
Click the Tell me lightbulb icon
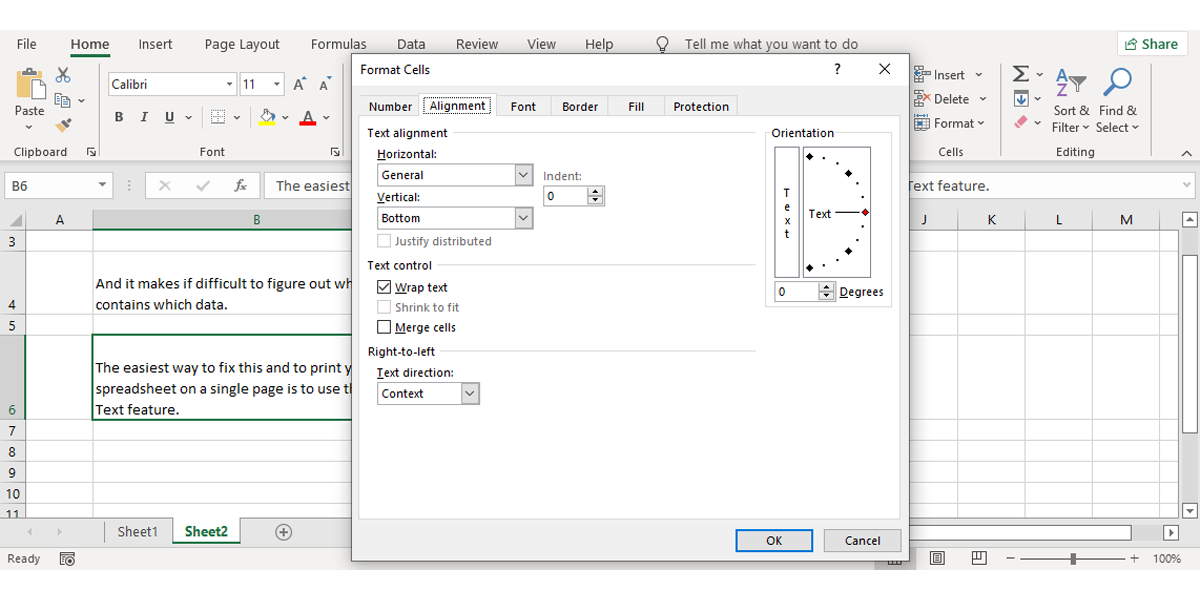point(662,44)
